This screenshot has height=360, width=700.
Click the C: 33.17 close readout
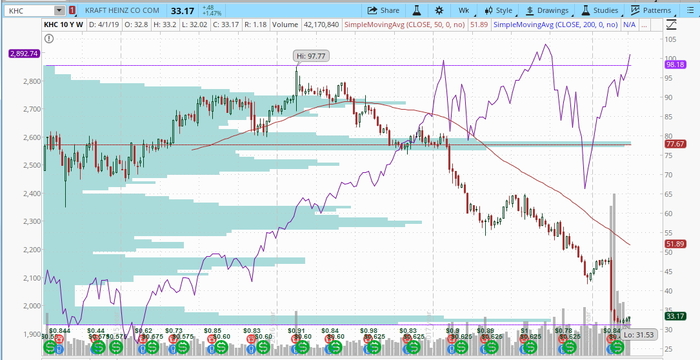225,25
